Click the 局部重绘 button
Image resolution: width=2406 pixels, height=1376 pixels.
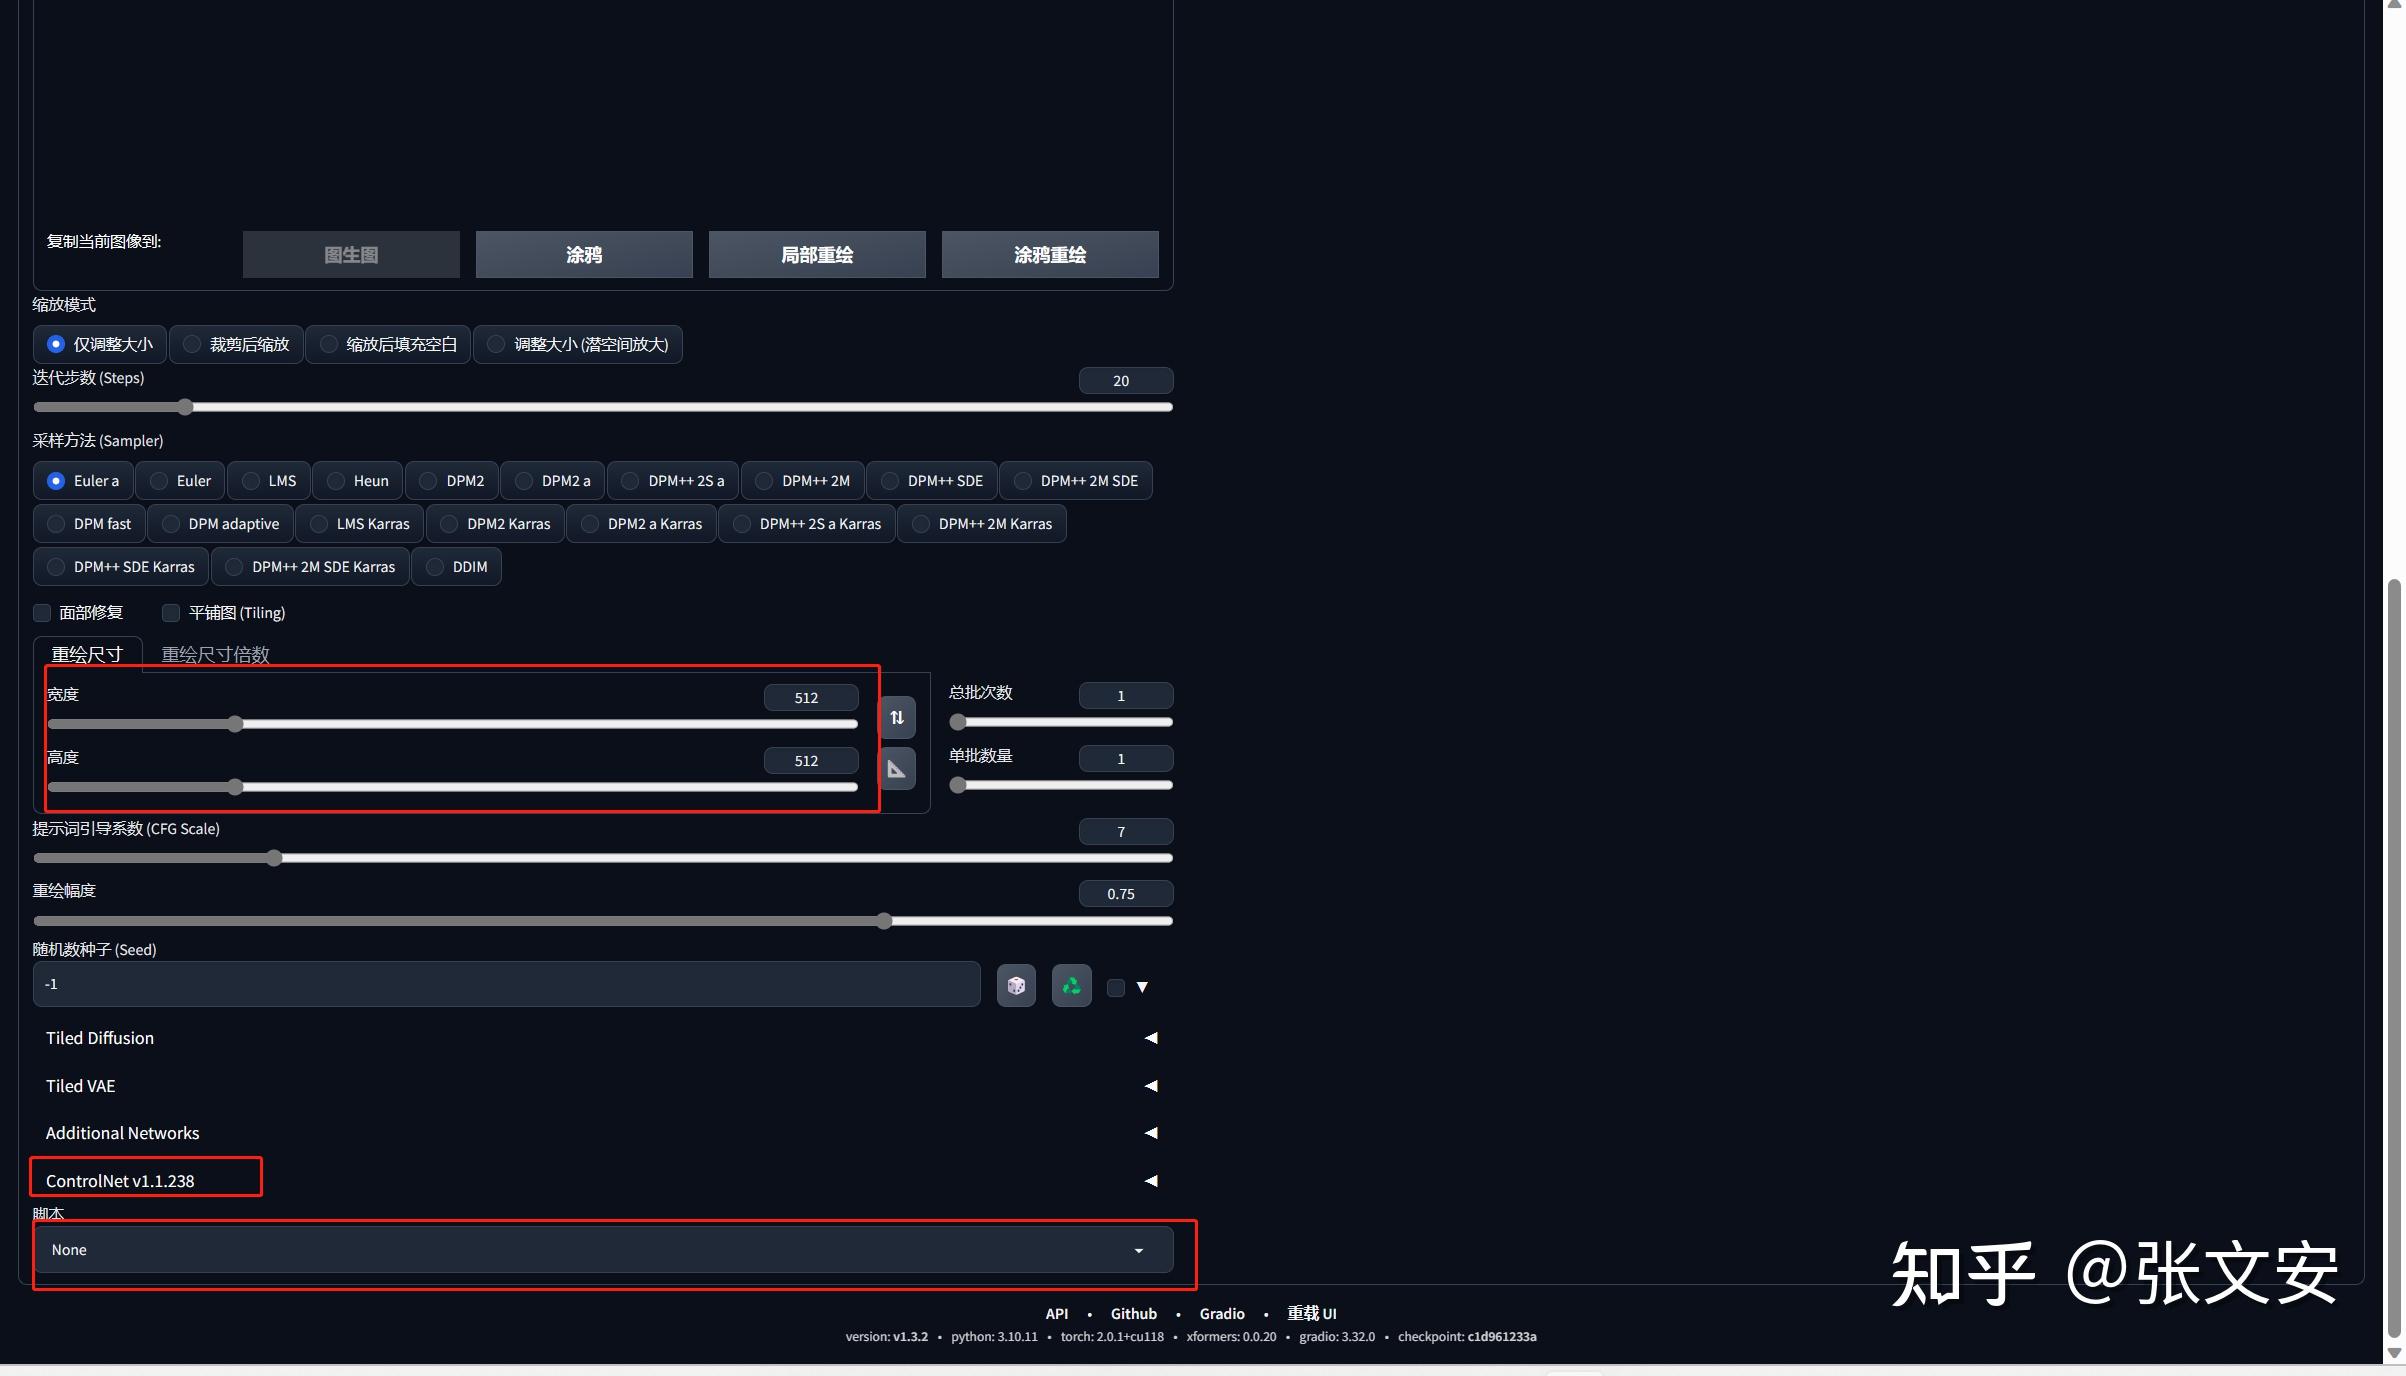816,254
